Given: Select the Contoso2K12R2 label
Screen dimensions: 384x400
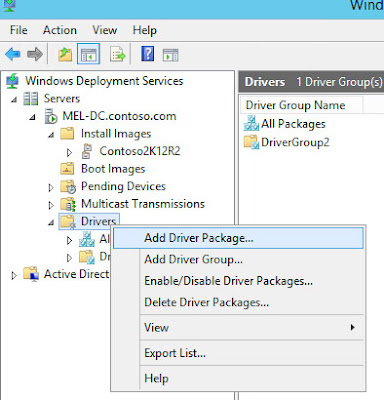Looking at the screenshot, I should tap(140, 151).
